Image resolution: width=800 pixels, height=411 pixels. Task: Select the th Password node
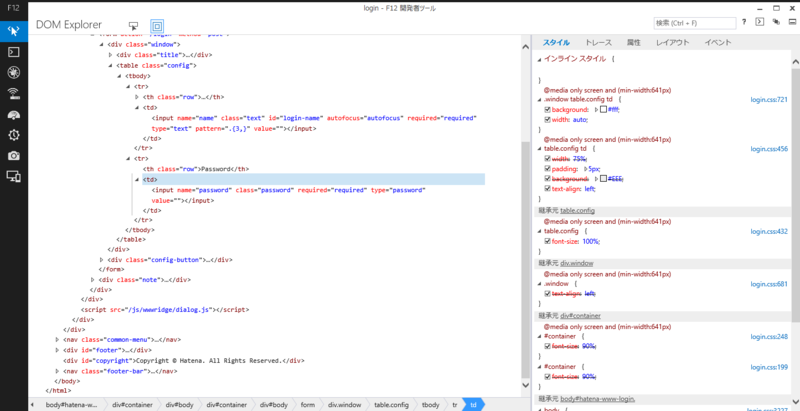(195, 169)
